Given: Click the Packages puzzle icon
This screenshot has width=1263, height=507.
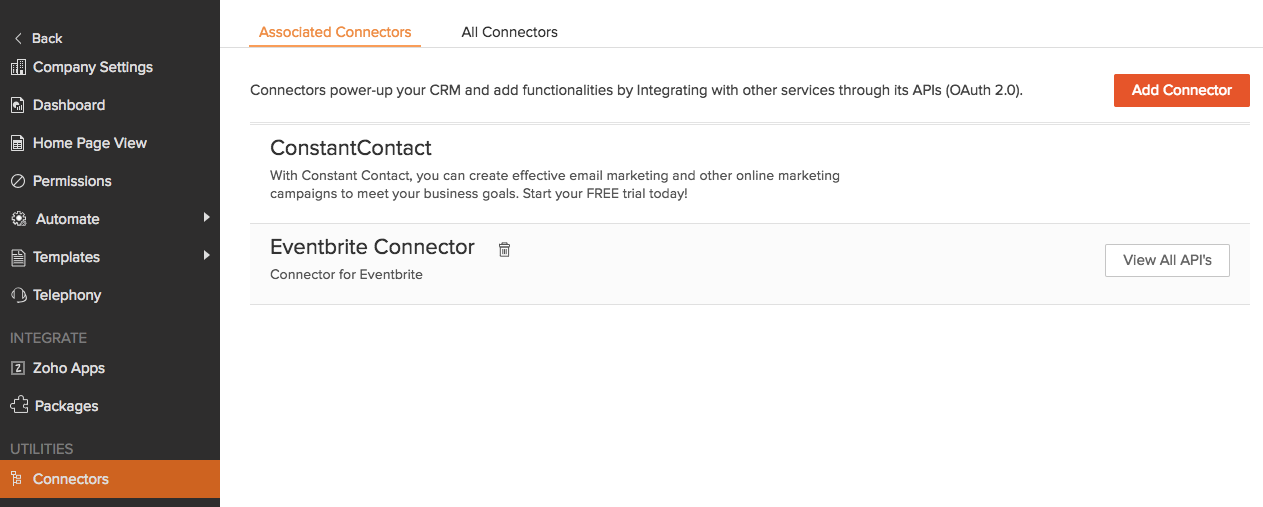Looking at the screenshot, I should coord(18,406).
